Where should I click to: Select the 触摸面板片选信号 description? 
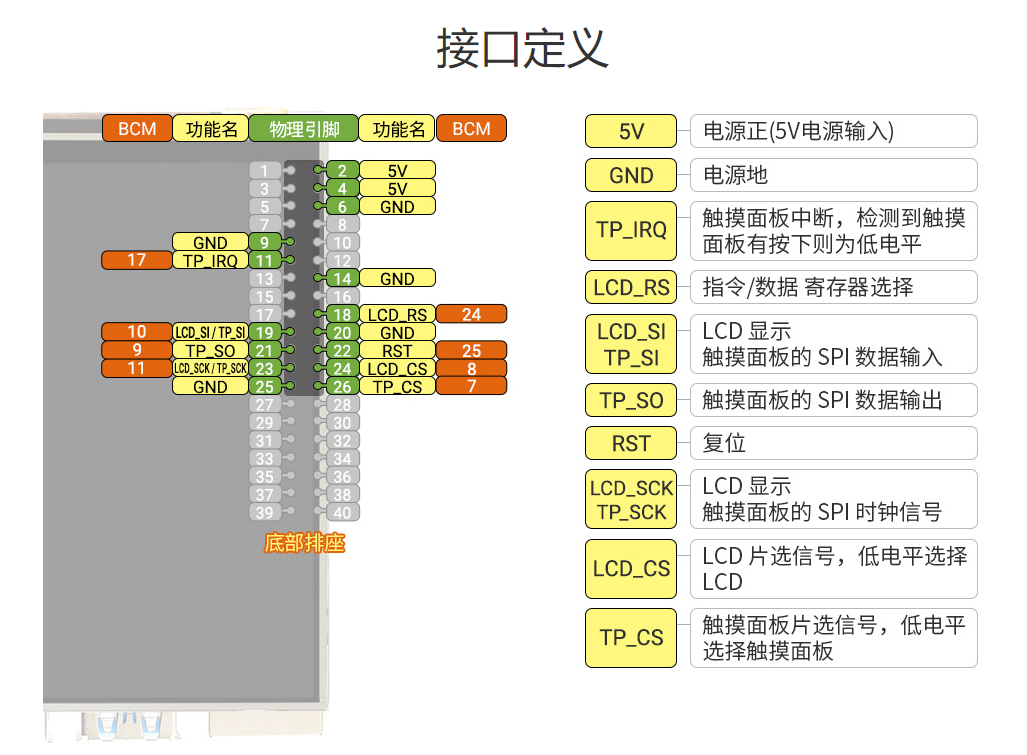pos(834,638)
